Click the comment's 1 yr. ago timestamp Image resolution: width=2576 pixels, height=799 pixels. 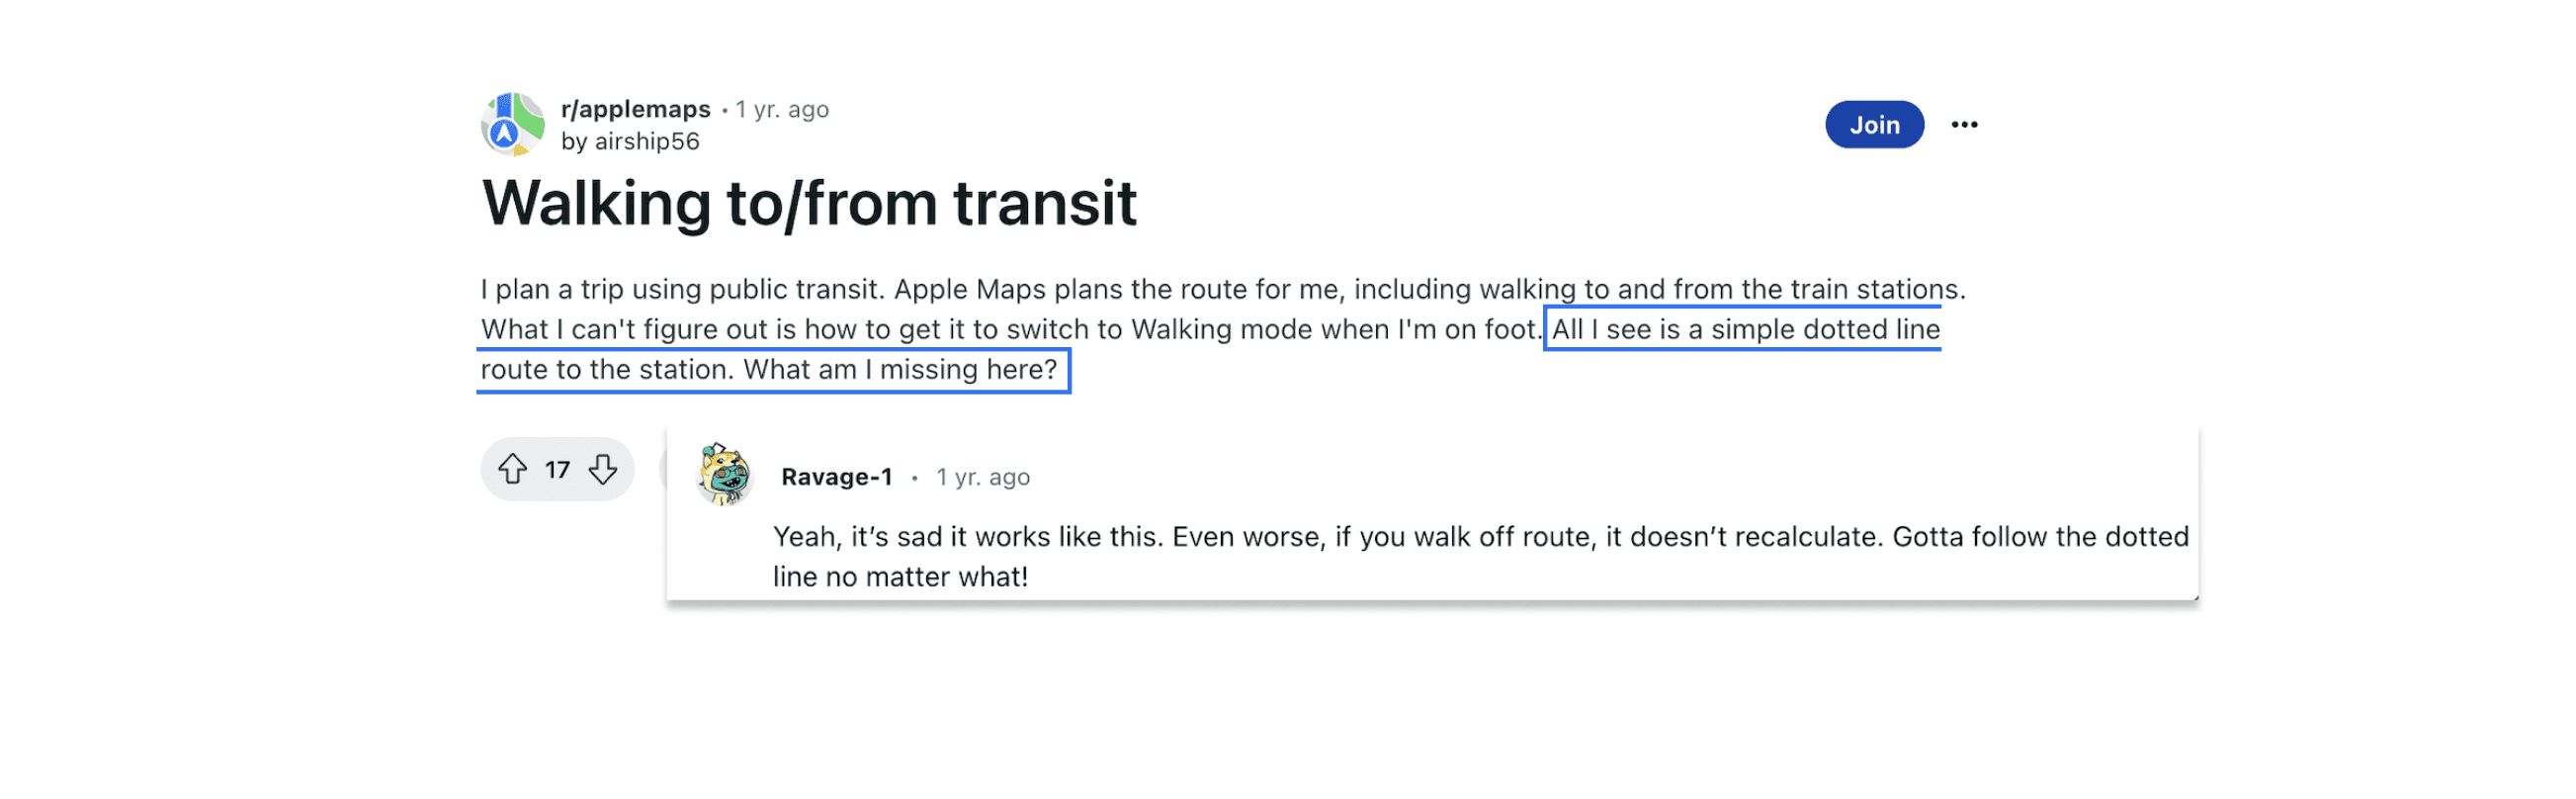click(x=982, y=477)
